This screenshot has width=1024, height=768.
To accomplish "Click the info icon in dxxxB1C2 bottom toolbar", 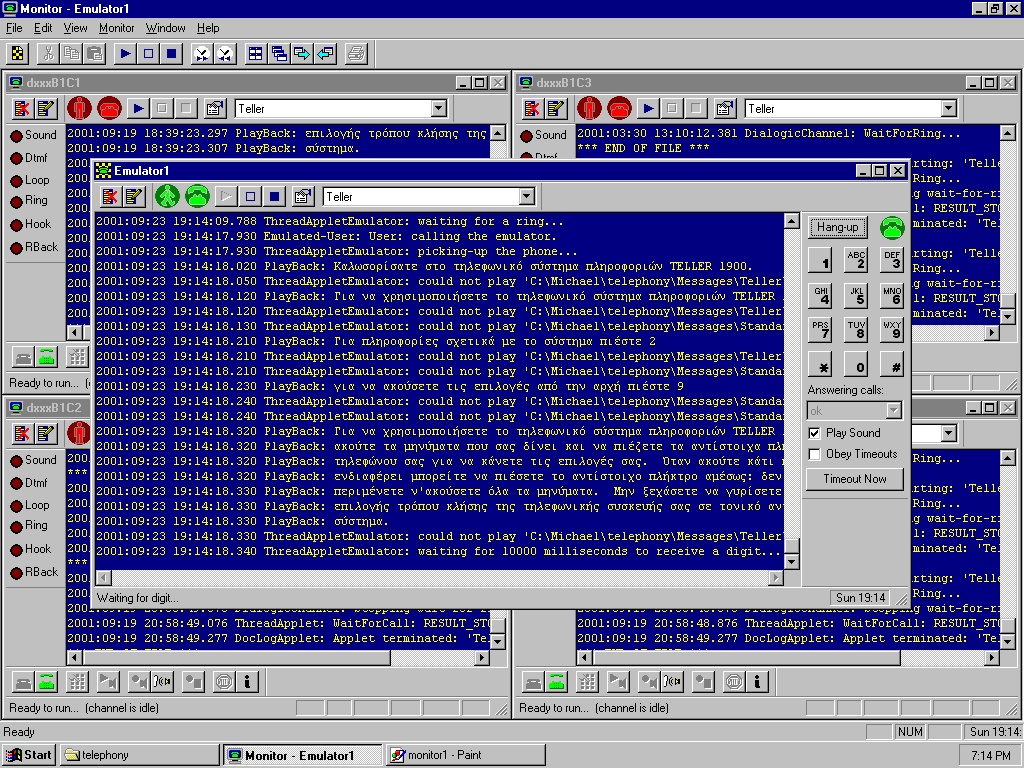I will point(248,682).
